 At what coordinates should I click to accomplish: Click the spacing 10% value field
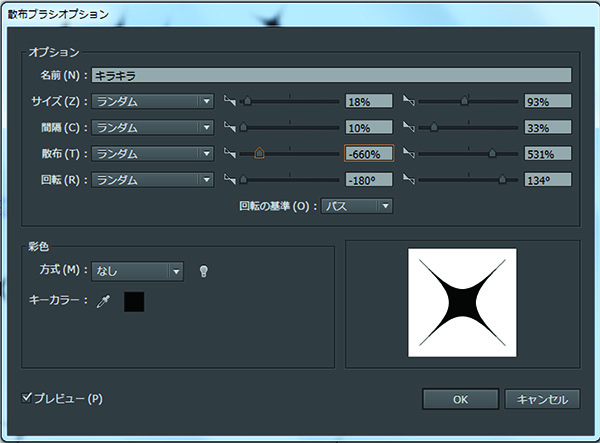point(369,127)
